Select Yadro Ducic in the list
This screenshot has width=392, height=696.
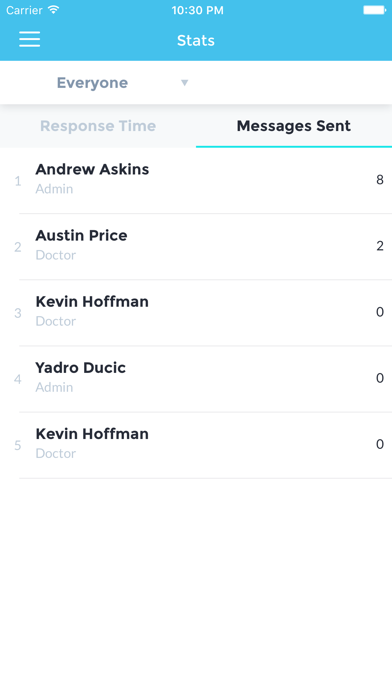pos(196,379)
